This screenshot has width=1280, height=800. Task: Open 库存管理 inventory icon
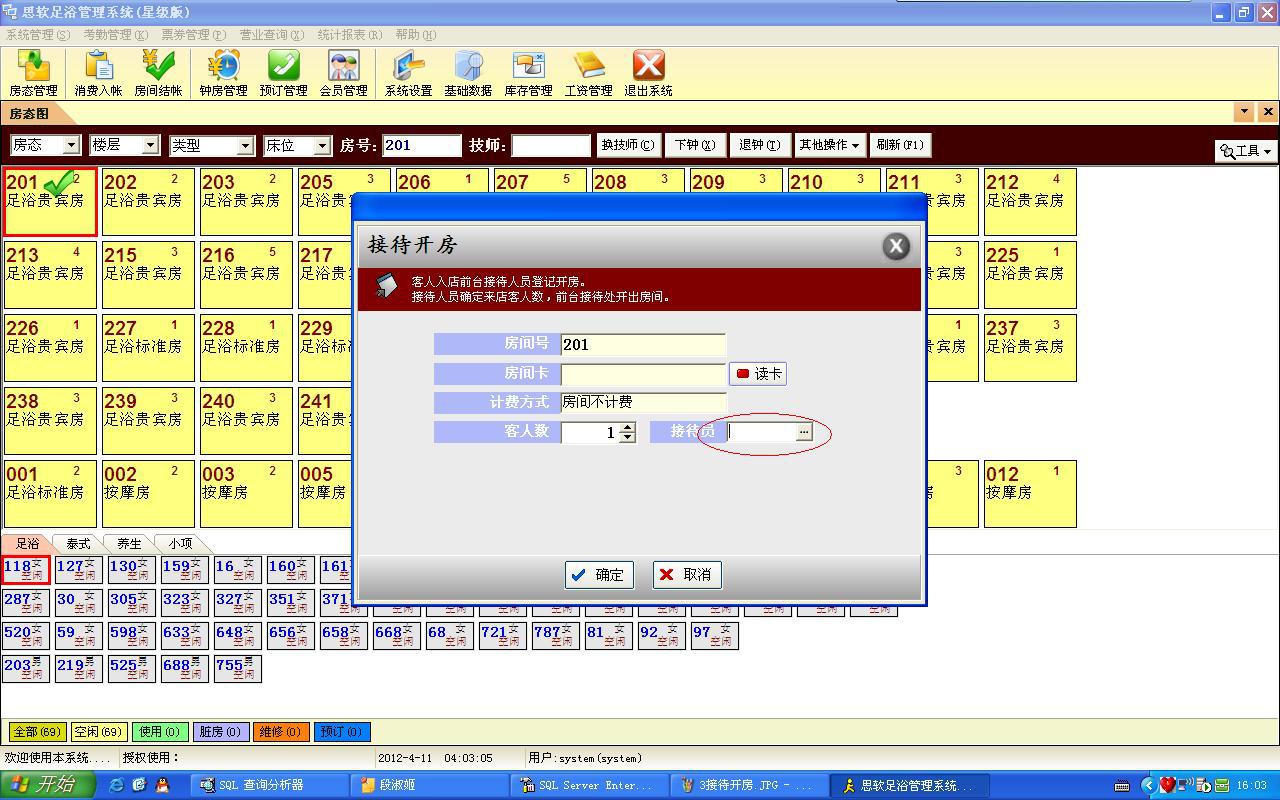point(528,73)
